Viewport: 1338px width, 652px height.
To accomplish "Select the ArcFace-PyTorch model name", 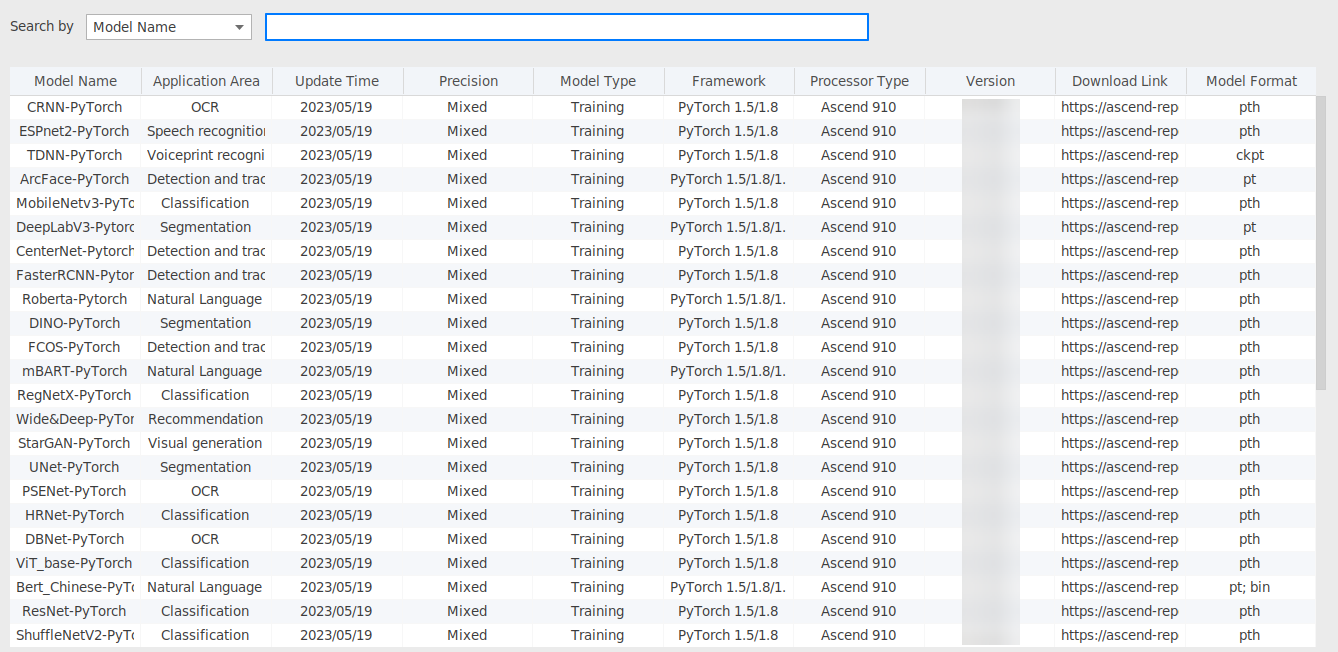I will click(x=75, y=179).
